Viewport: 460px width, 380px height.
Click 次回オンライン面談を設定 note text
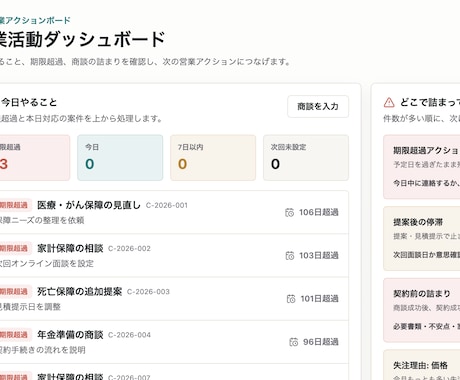(x=47, y=264)
